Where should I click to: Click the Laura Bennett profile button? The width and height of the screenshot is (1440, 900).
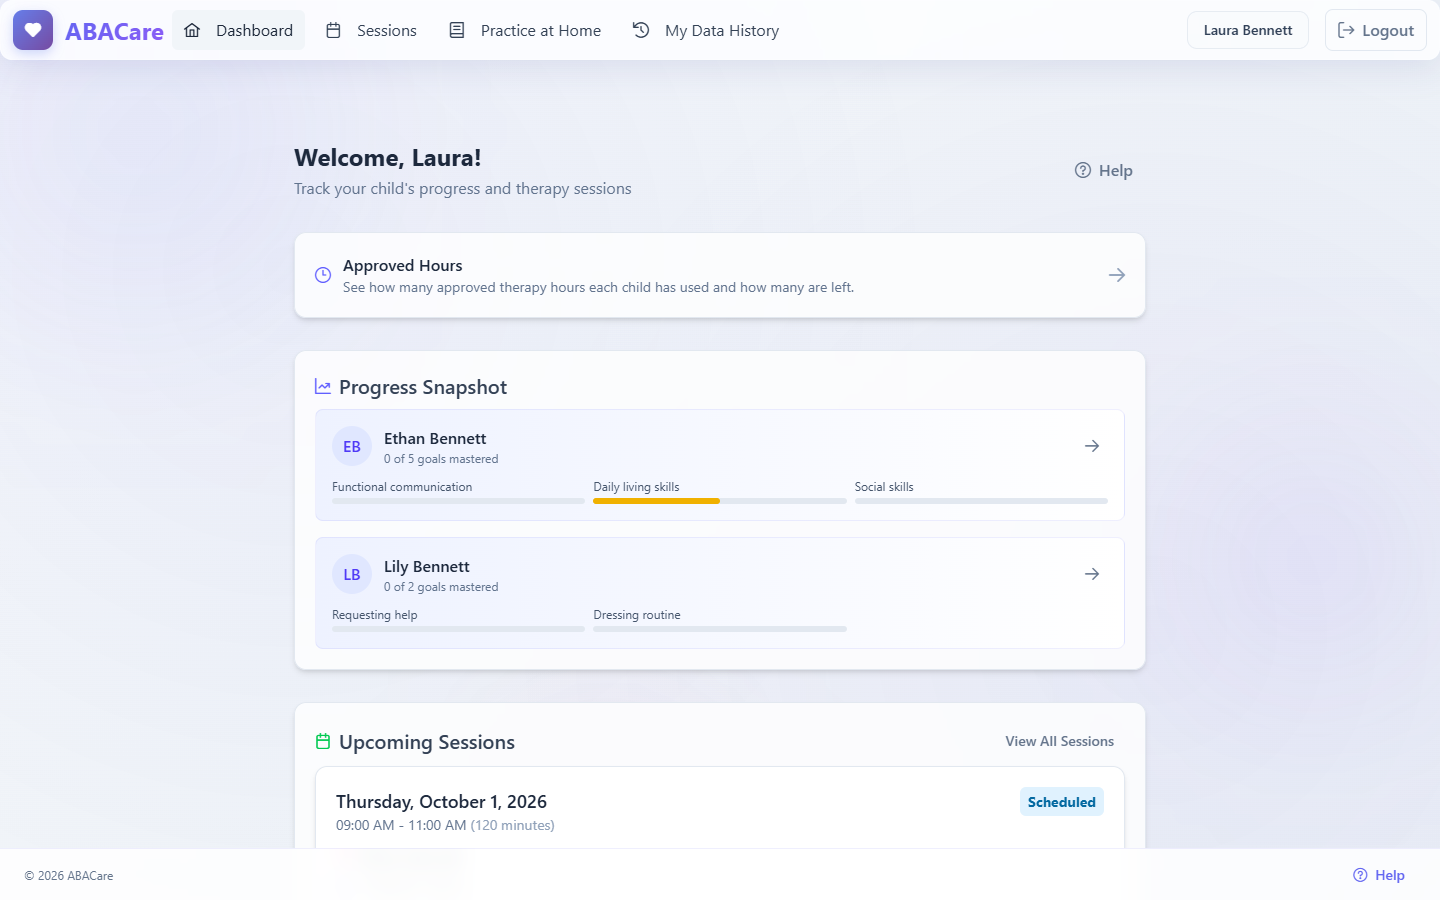point(1248,30)
